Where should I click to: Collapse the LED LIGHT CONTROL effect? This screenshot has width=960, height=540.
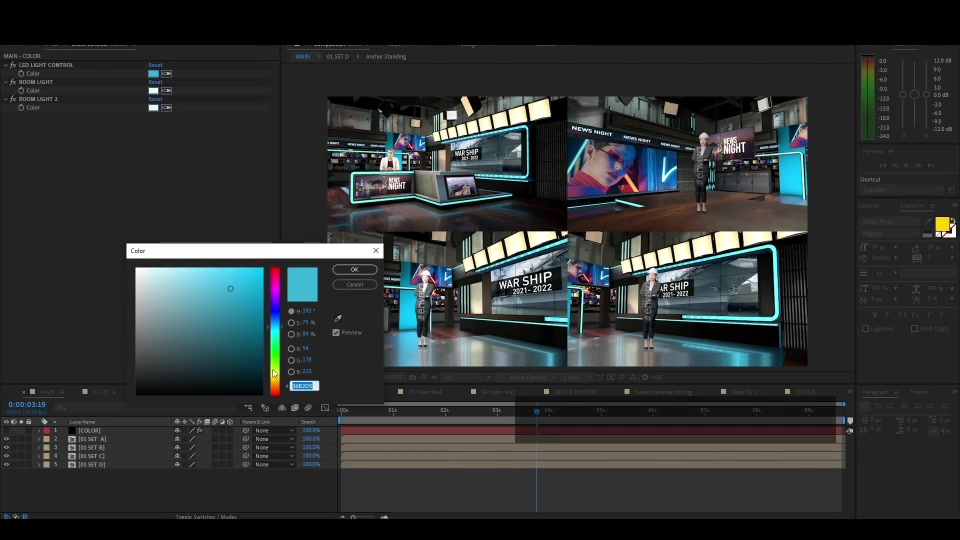6,65
